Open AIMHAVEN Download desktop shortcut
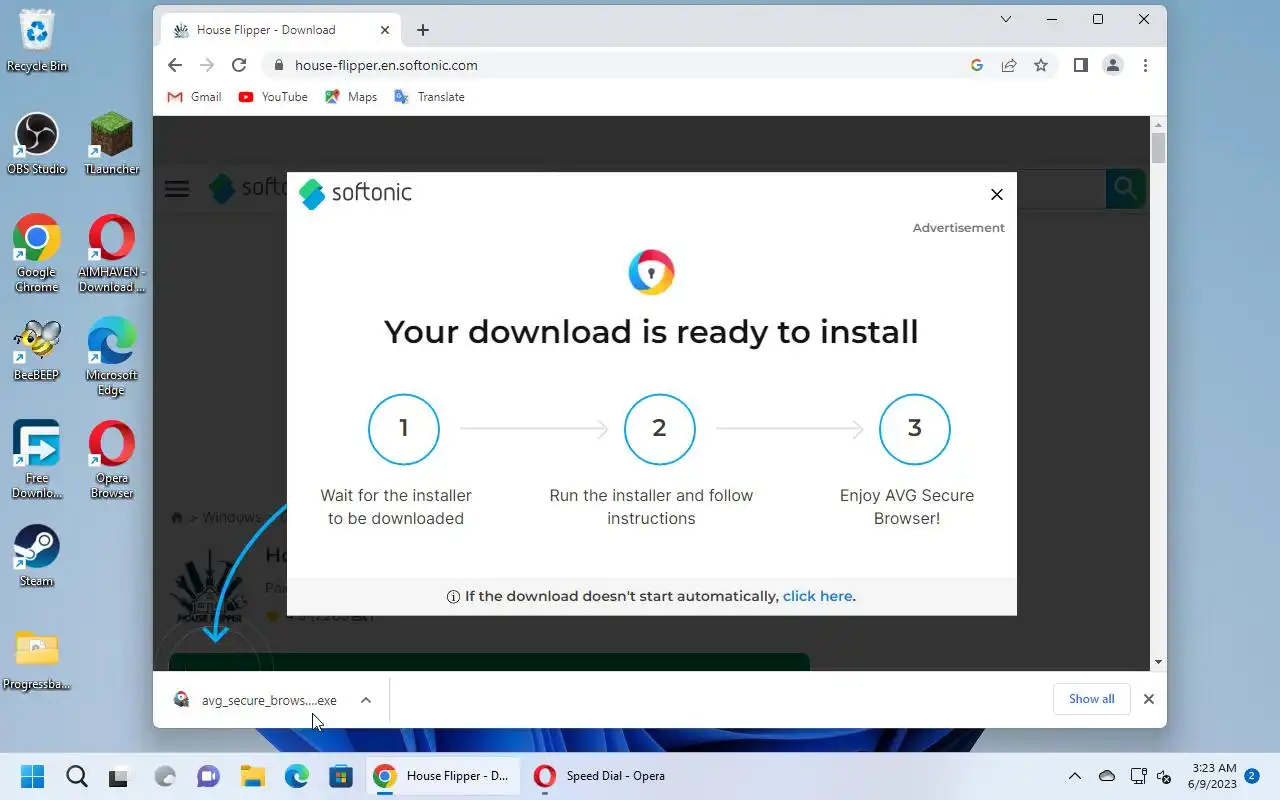 tap(112, 253)
